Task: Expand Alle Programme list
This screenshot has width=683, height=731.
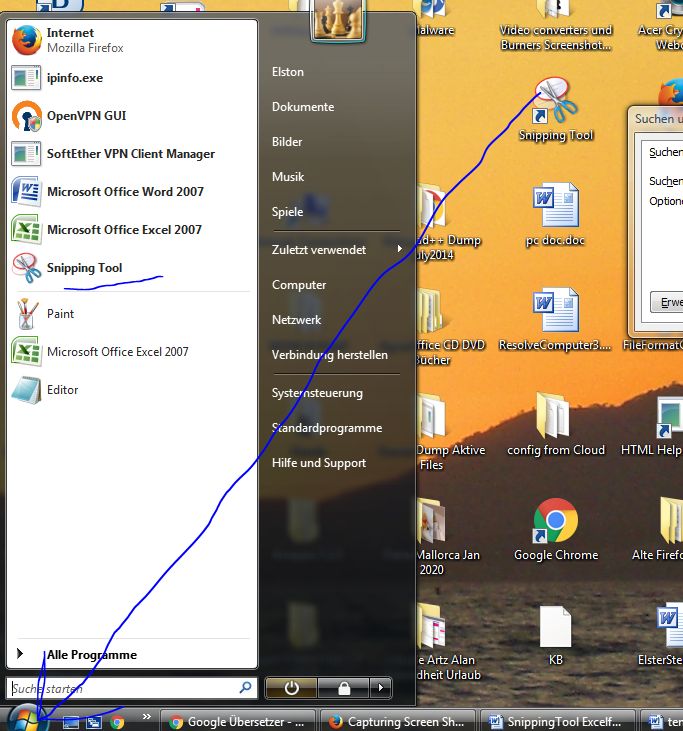Action: [x=131, y=655]
